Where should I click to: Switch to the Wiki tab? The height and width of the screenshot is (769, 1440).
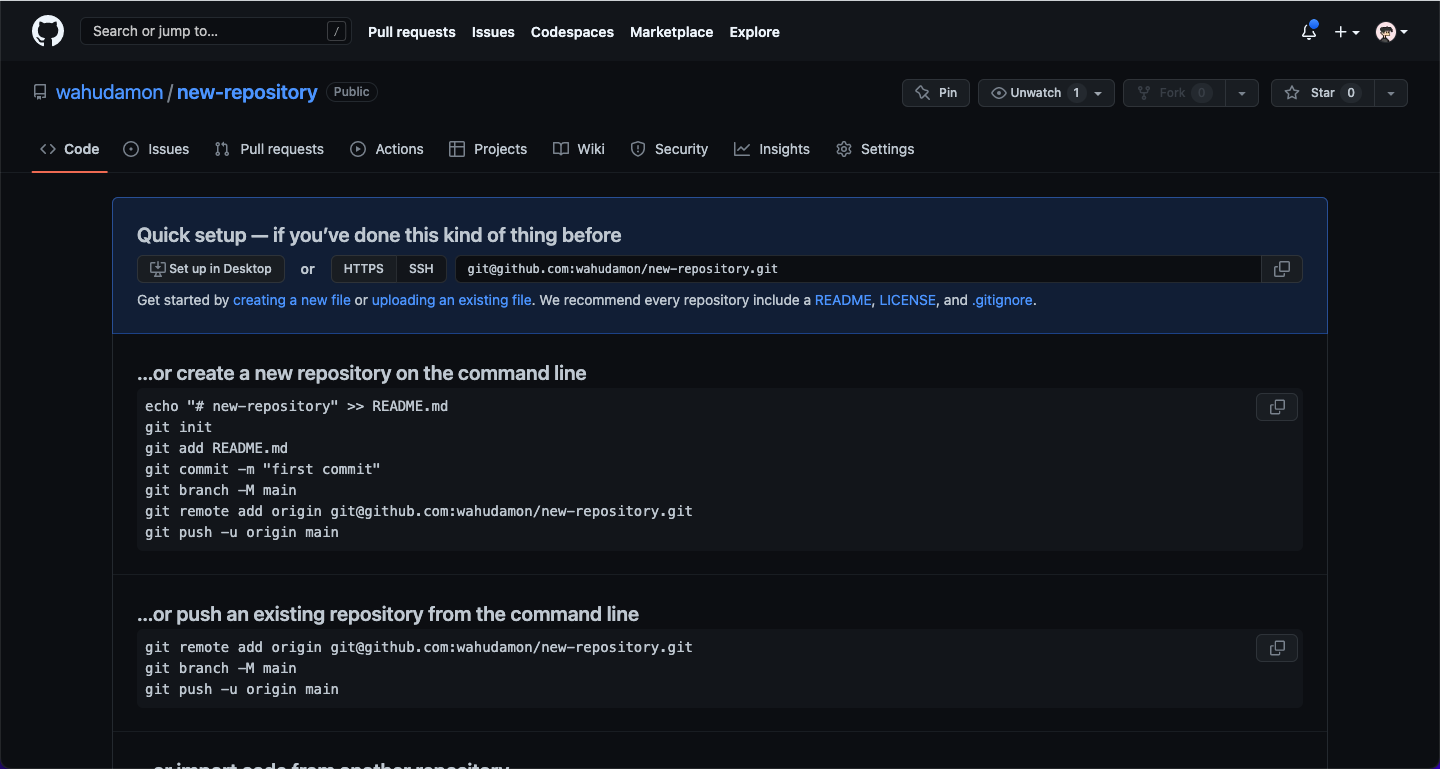click(x=579, y=149)
